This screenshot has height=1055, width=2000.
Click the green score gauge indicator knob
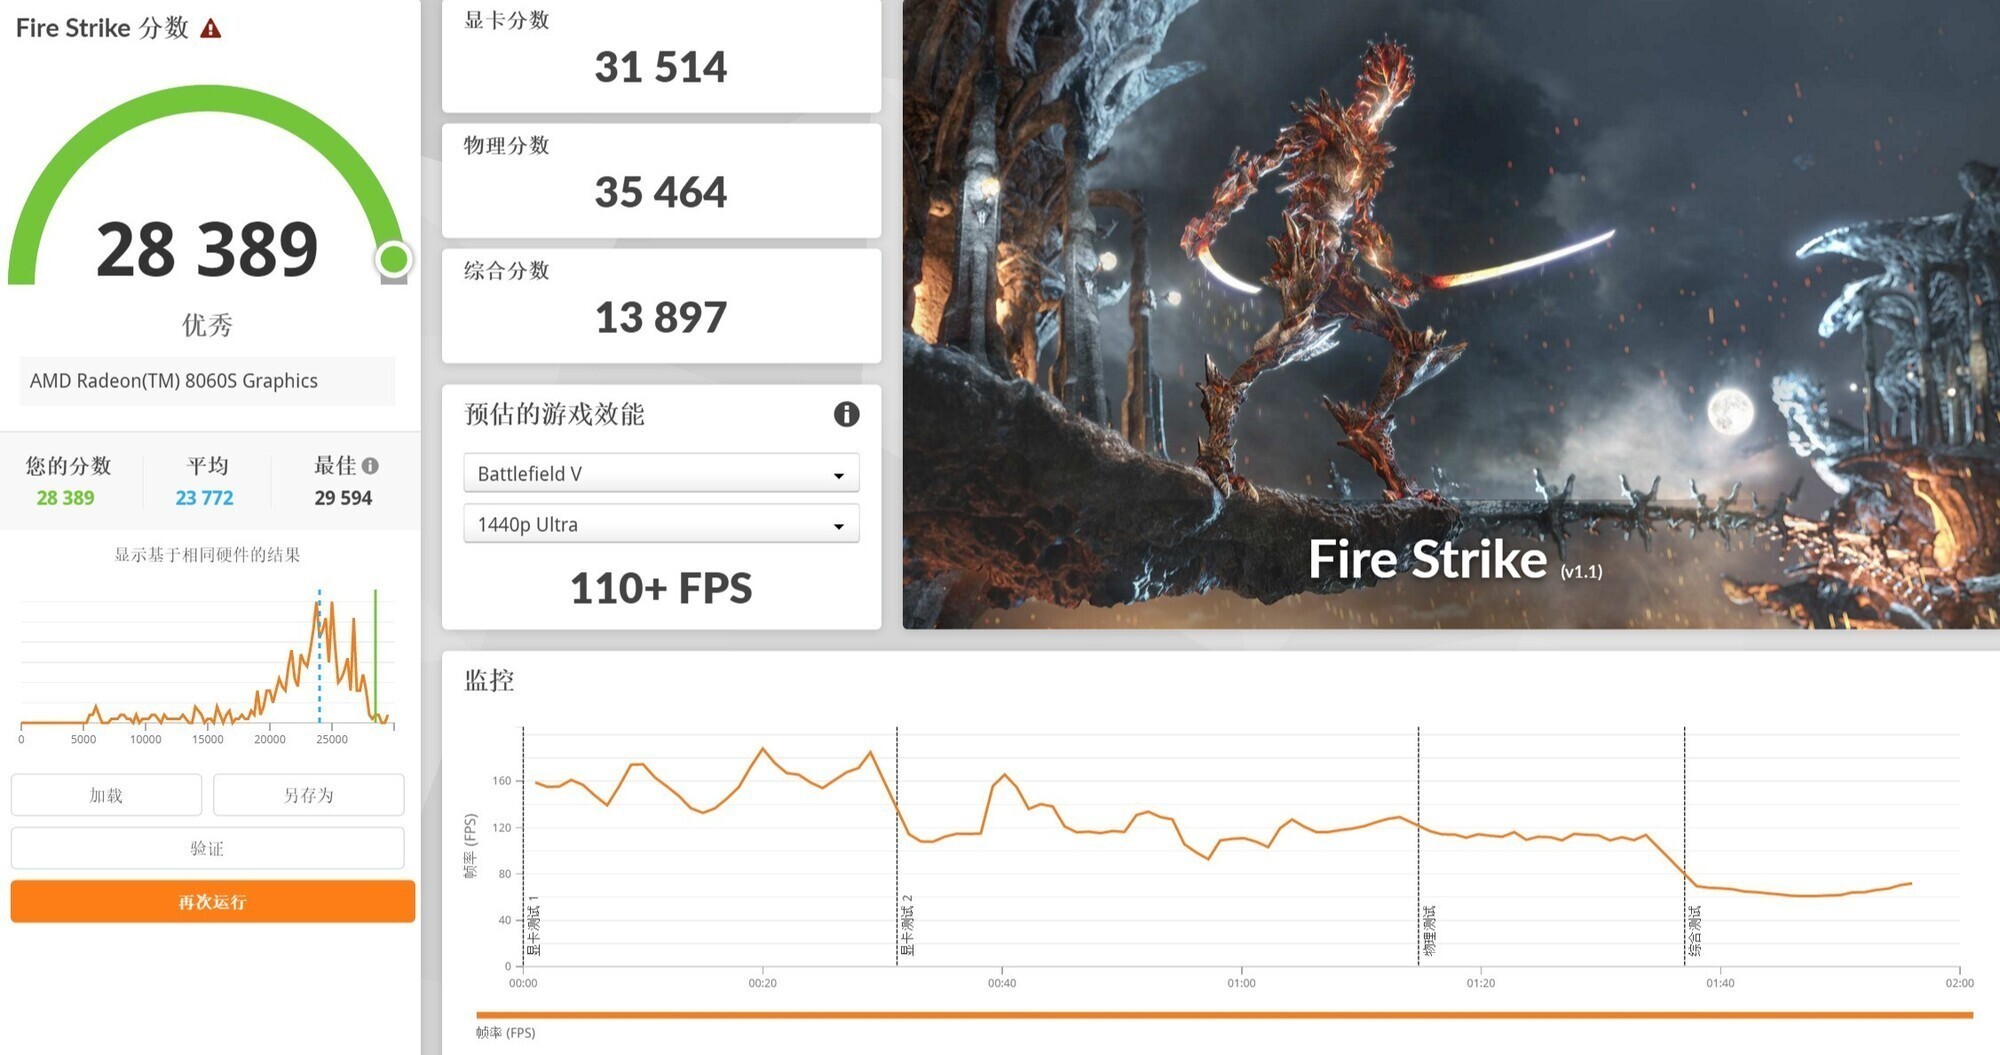pyautogui.click(x=394, y=259)
